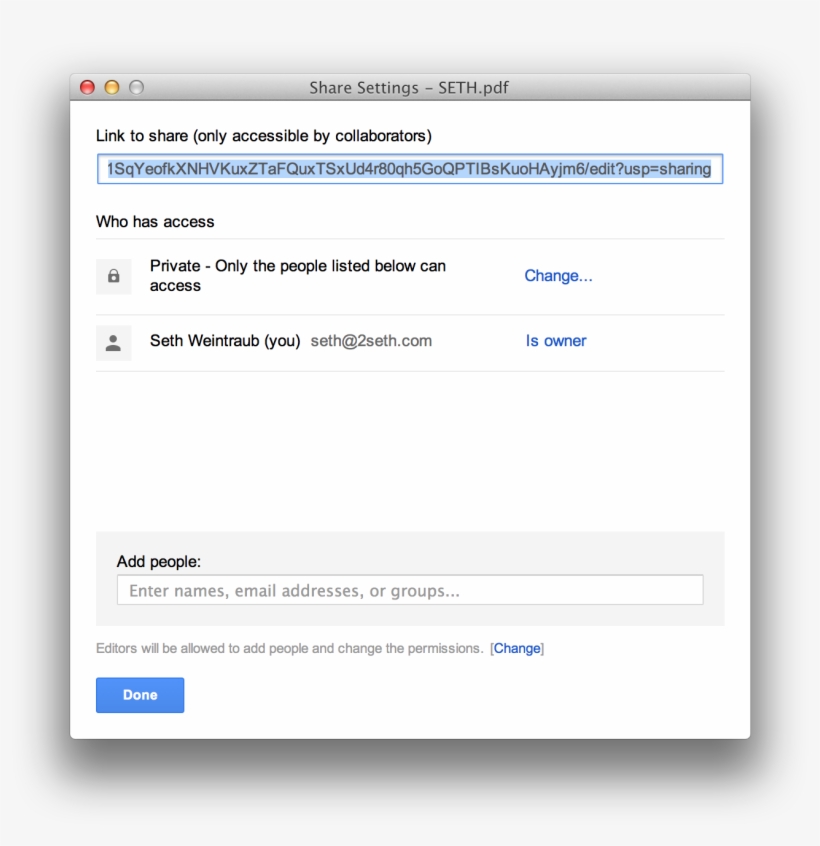This screenshot has height=846, width=820.
Task: Select the Who has access heading
Action: tap(155, 221)
